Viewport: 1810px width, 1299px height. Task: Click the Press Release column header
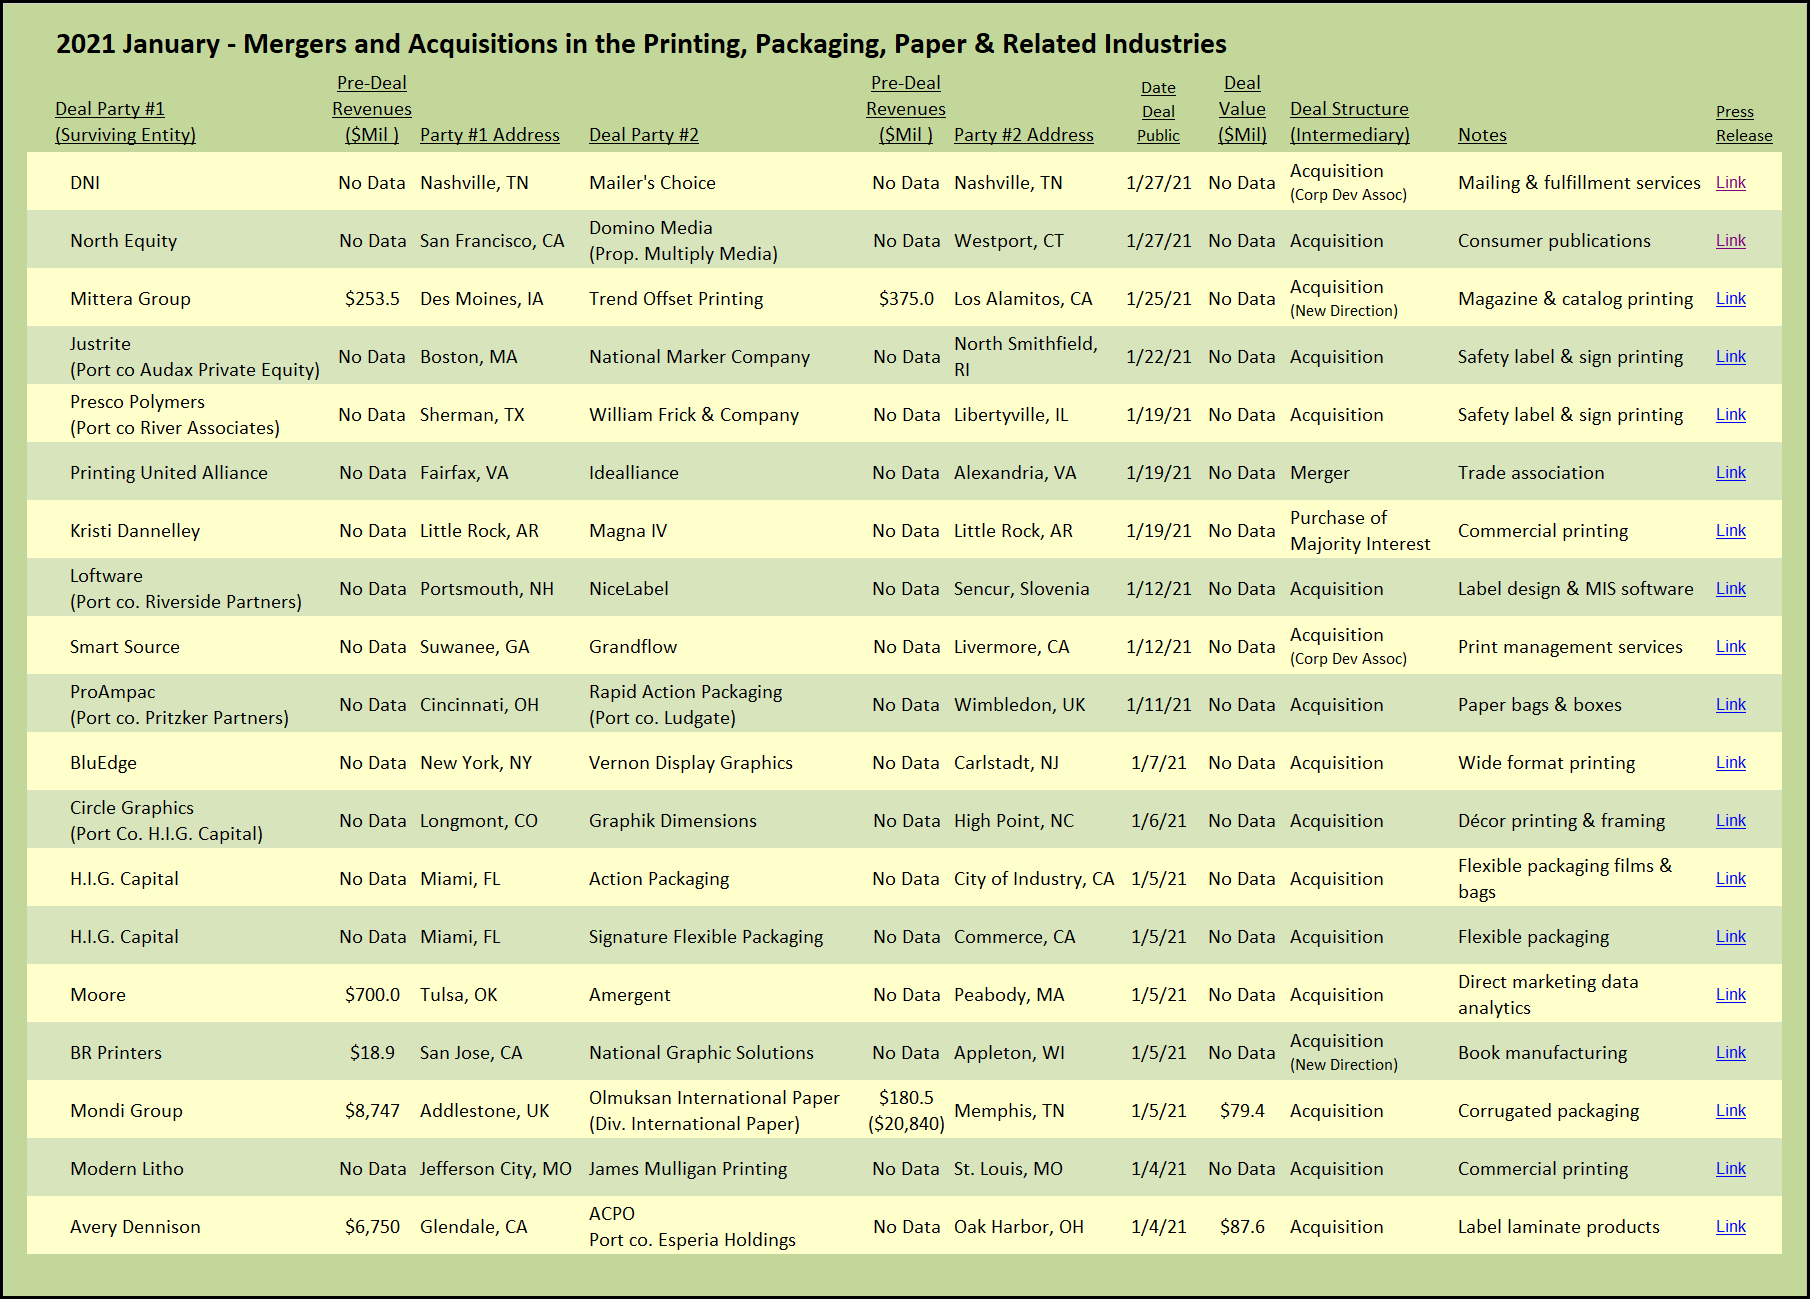point(1744,124)
